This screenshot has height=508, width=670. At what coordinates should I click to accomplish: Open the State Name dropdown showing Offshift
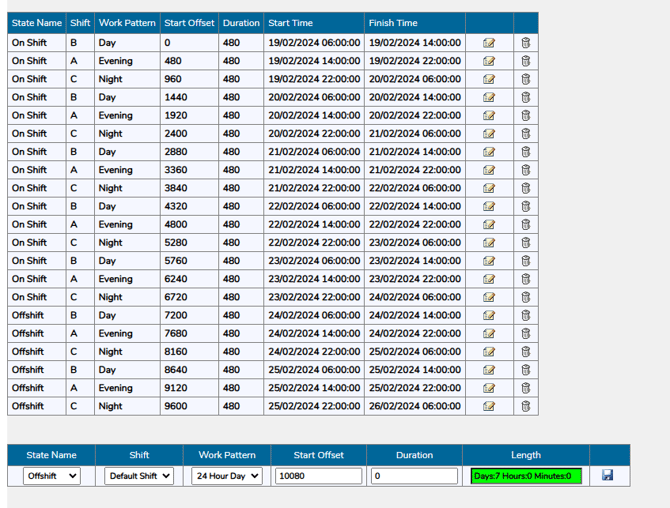pos(51,476)
